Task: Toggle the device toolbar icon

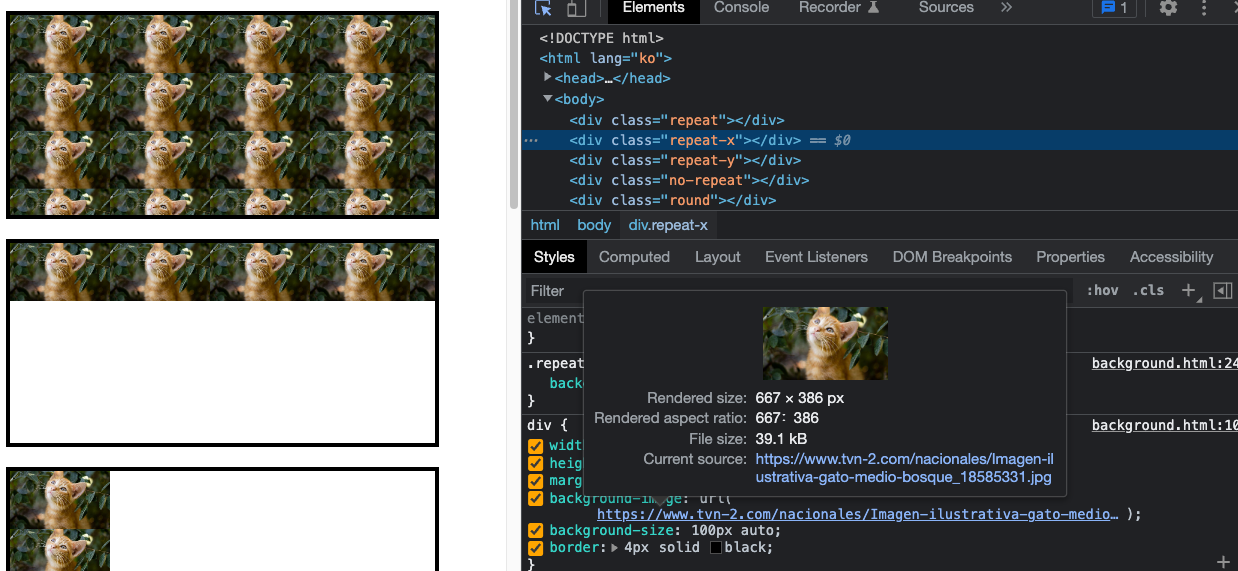Action: (575, 8)
